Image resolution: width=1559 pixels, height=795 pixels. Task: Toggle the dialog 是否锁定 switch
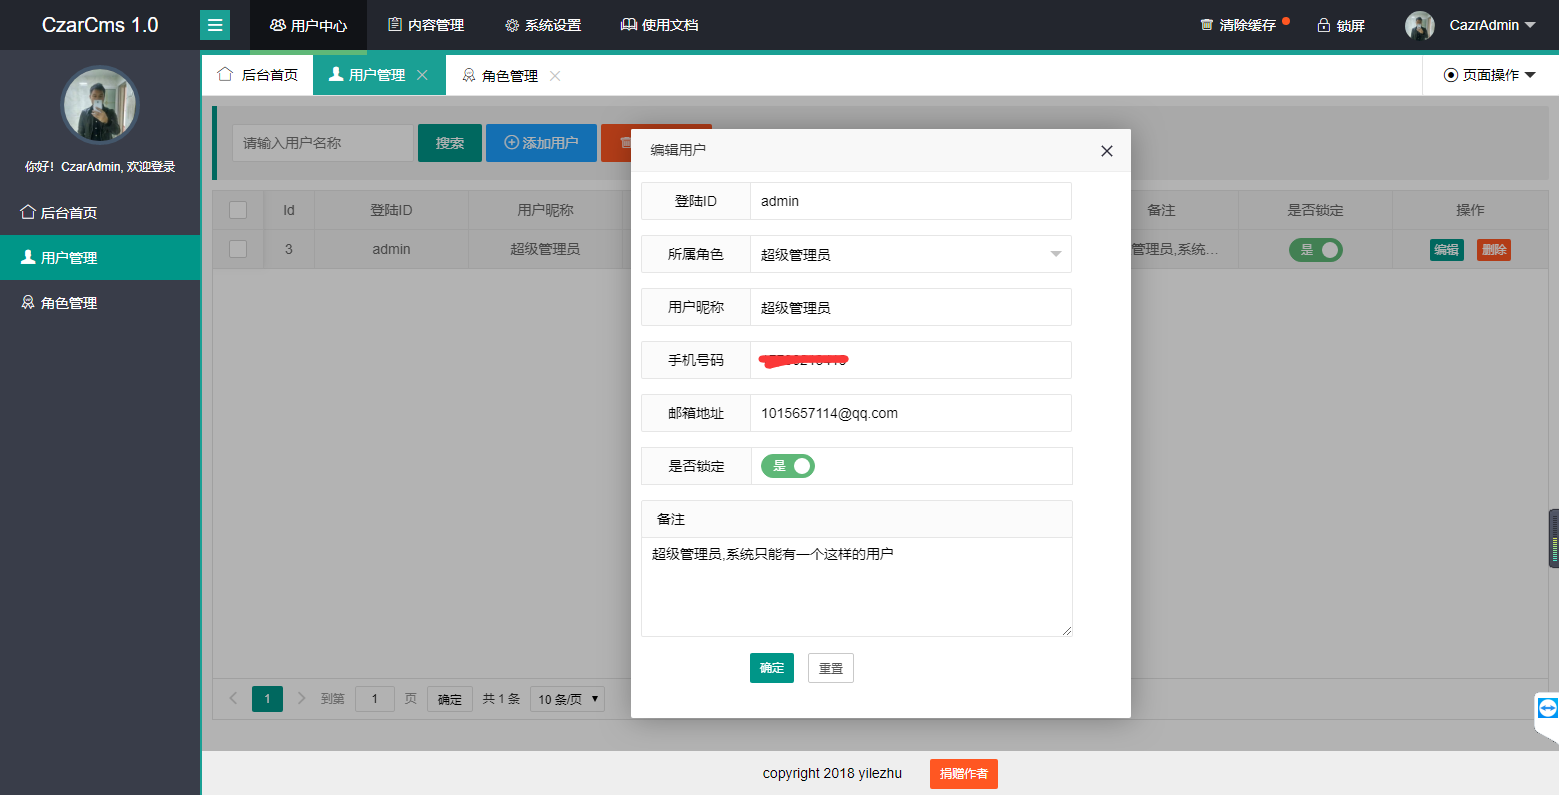(x=788, y=466)
